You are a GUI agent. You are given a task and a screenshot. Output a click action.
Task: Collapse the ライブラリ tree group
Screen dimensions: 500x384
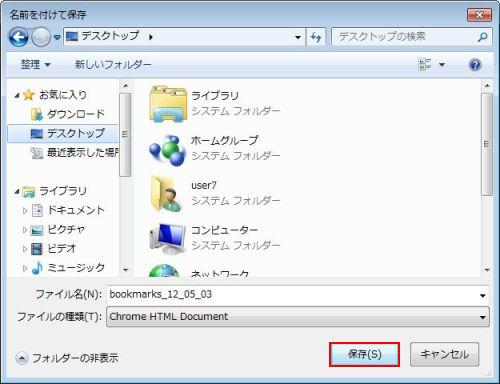[x=17, y=192]
